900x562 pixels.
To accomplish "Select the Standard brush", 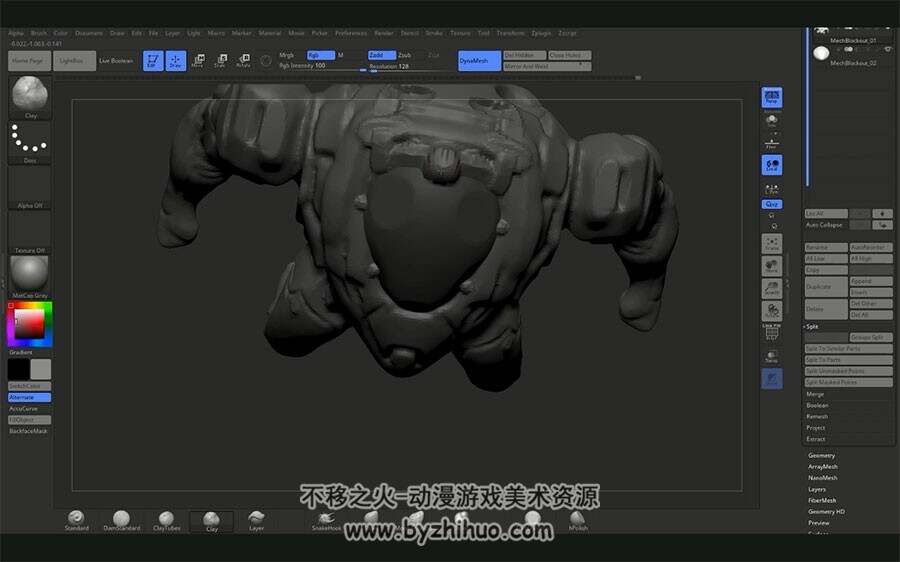I will click(x=76, y=520).
